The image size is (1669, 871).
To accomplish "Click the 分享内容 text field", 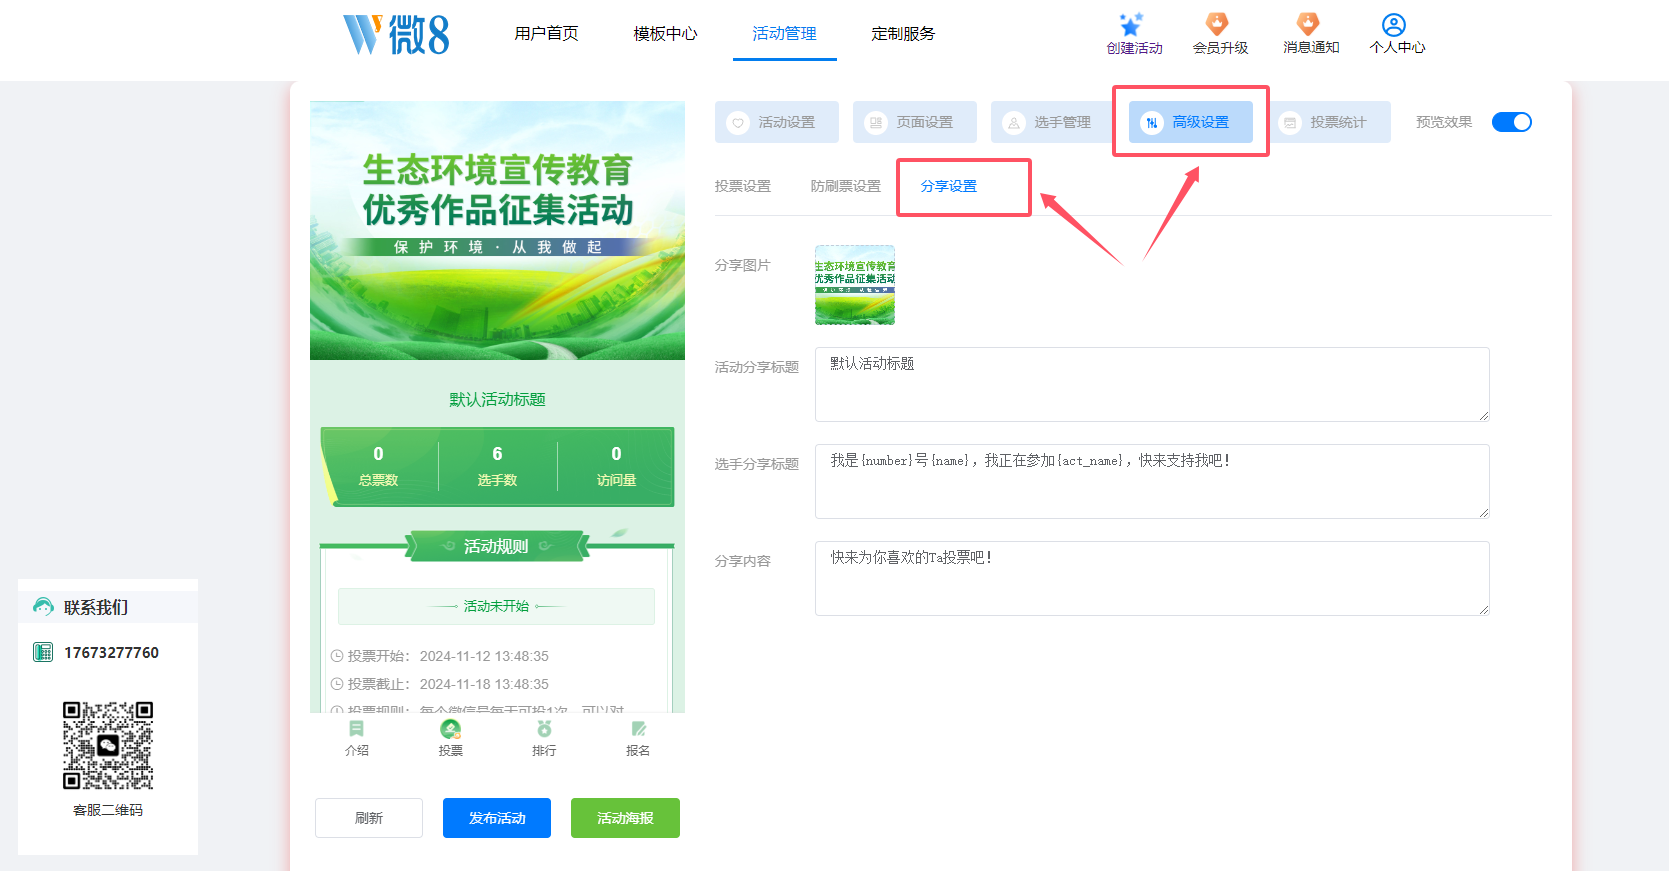I will tap(1152, 578).
